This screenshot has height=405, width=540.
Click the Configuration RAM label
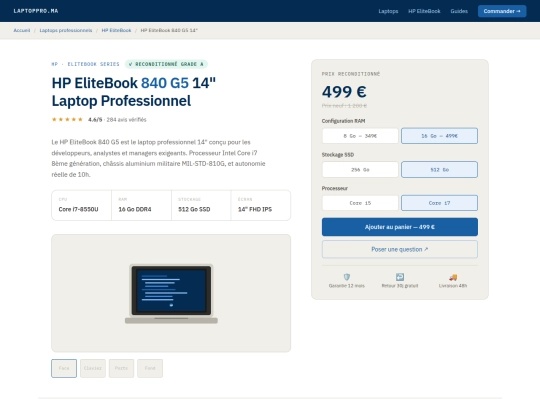[343, 121]
